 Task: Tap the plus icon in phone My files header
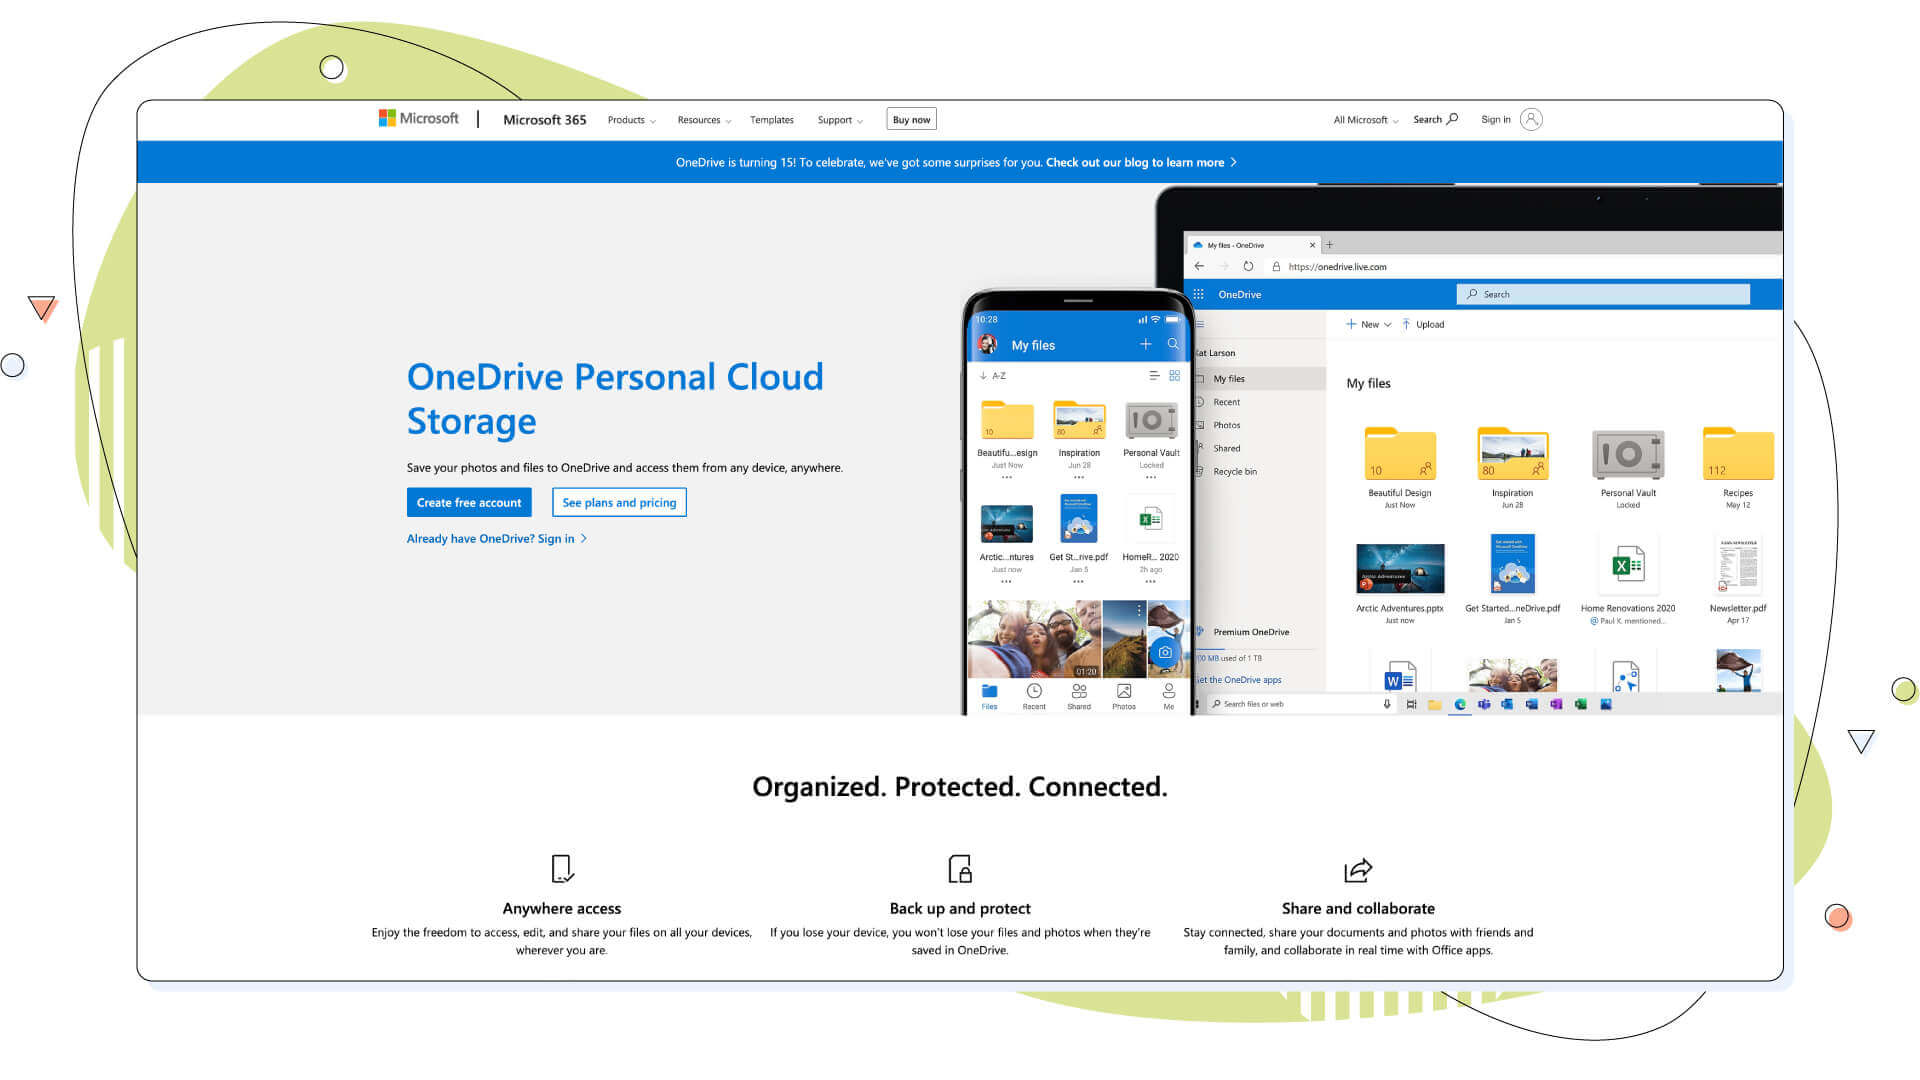[1146, 344]
